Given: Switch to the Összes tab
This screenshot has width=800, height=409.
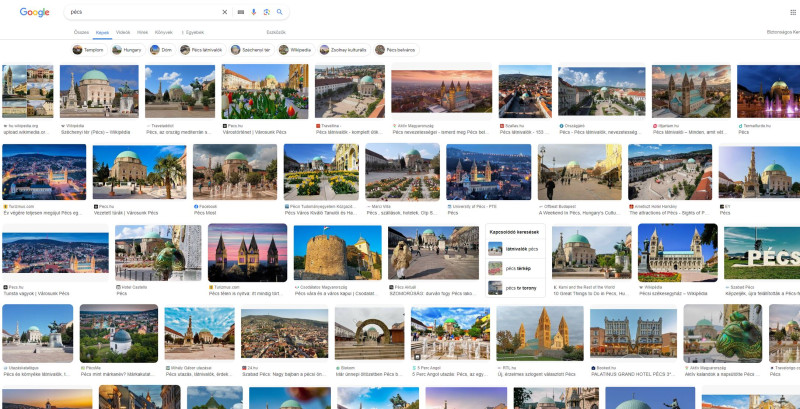Looking at the screenshot, I should click(x=81, y=32).
